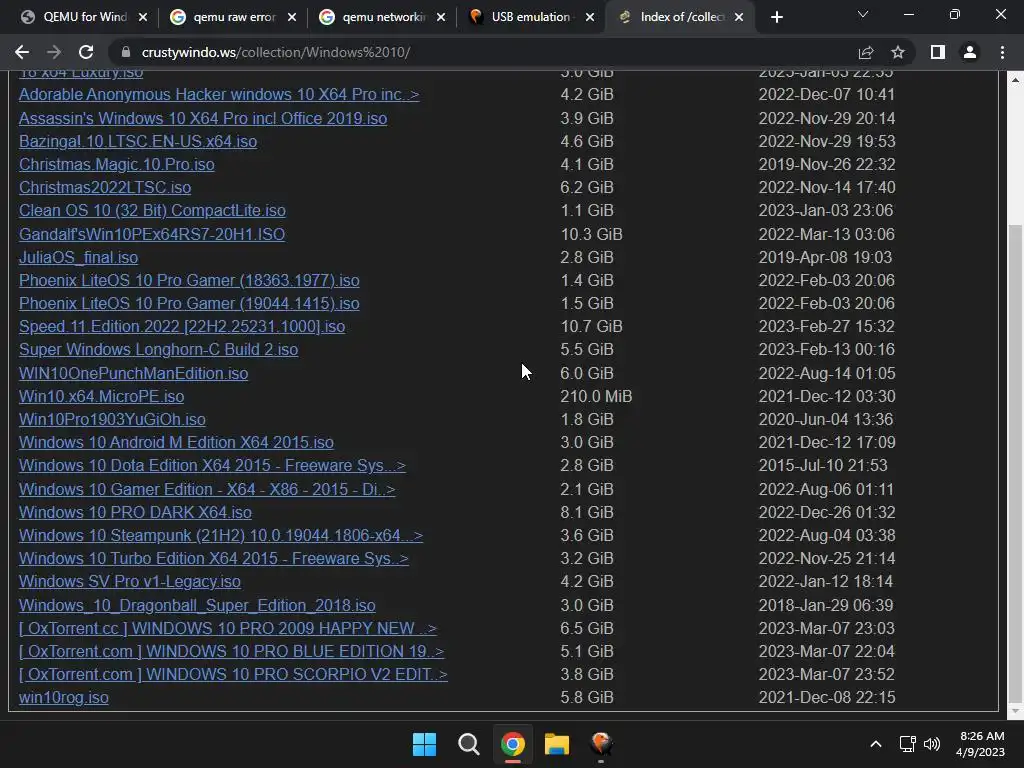The height and width of the screenshot is (768, 1024).
Task: Open Windows 10 Dota Edition link
Action: (212, 465)
